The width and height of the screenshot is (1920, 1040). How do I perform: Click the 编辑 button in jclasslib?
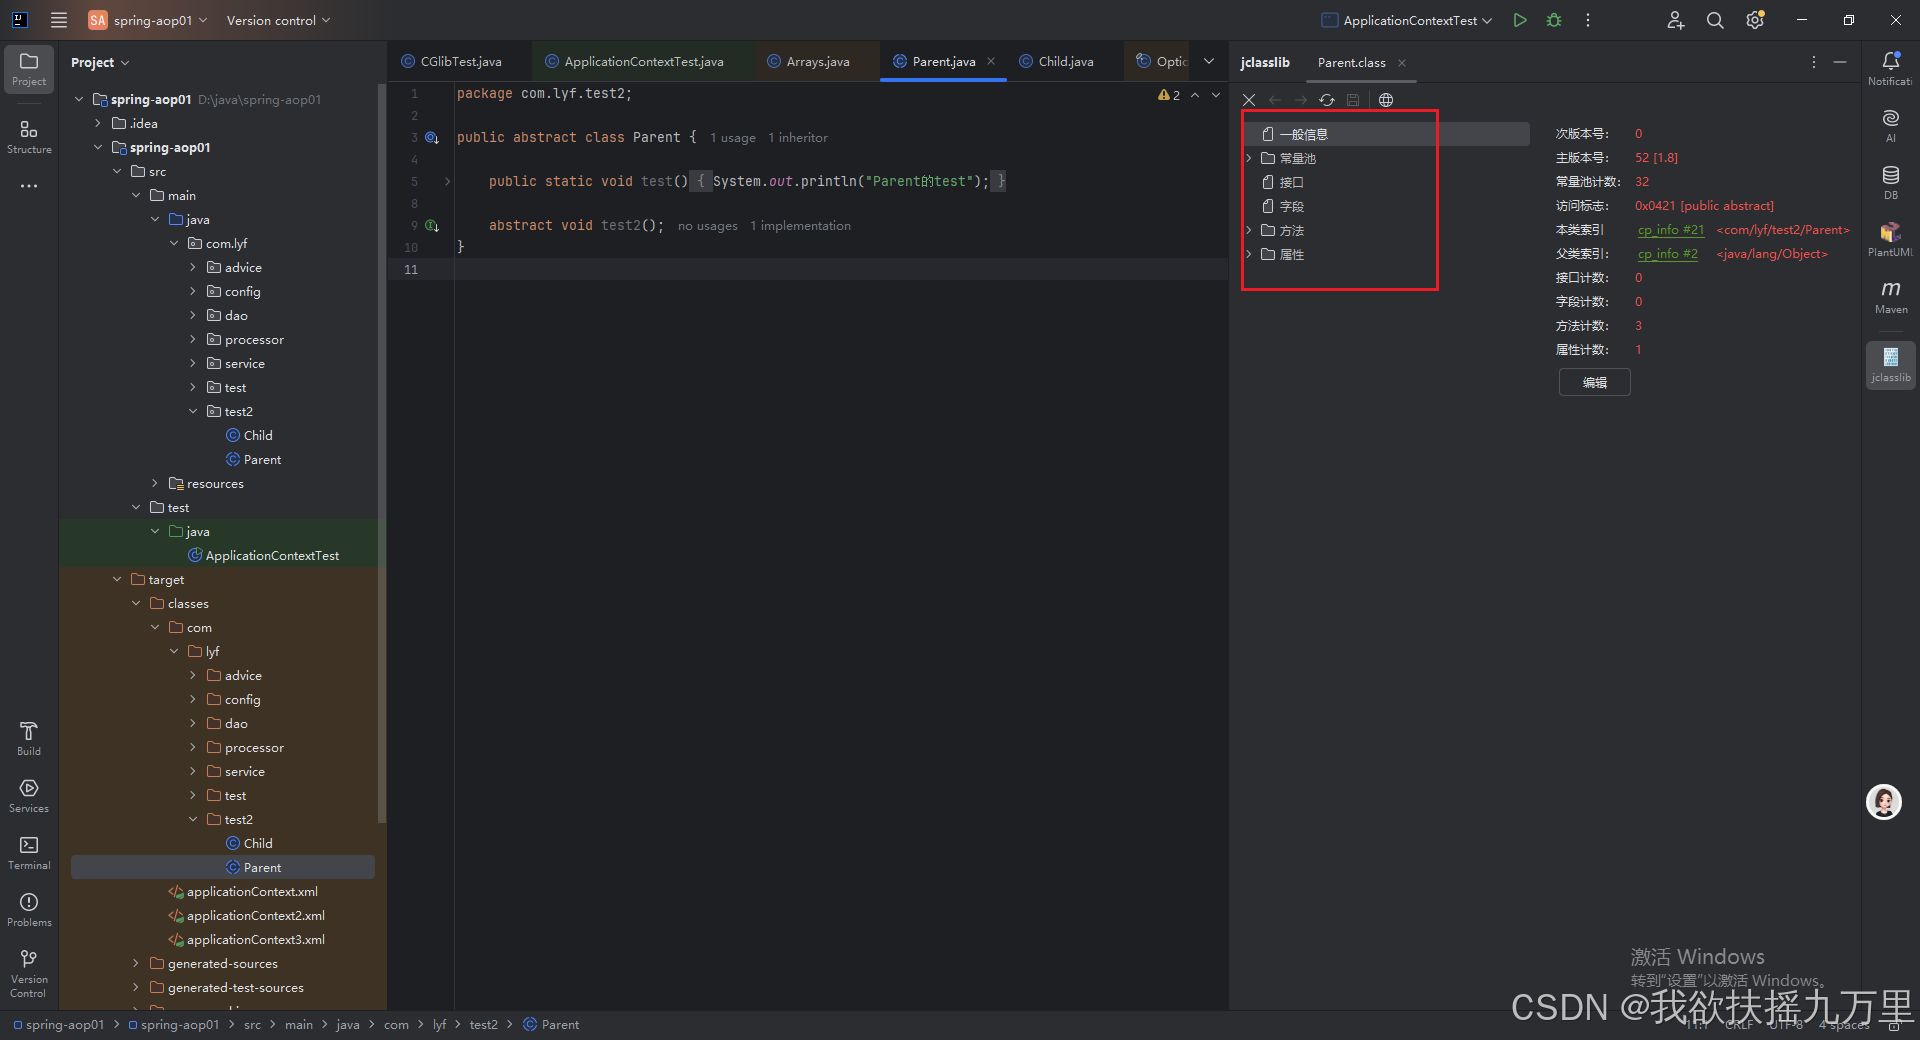pyautogui.click(x=1593, y=382)
